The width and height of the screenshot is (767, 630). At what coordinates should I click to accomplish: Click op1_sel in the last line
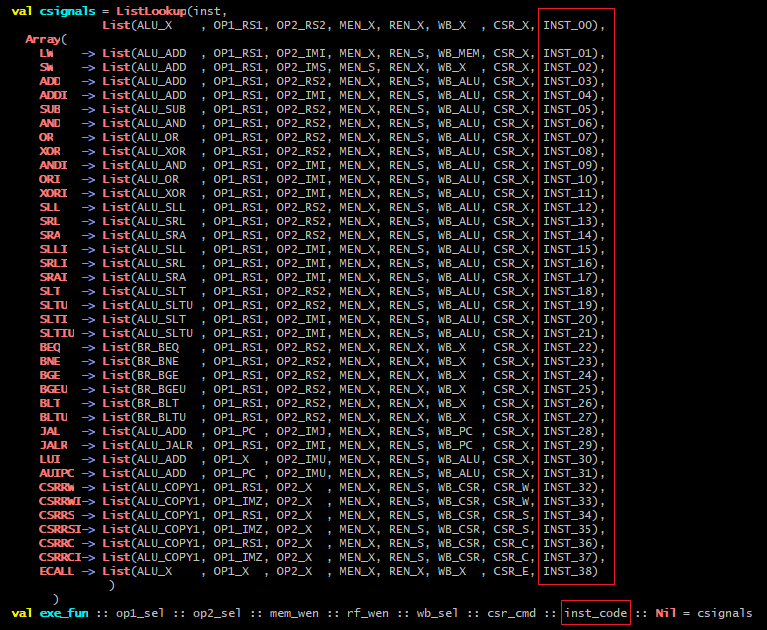click(140, 613)
